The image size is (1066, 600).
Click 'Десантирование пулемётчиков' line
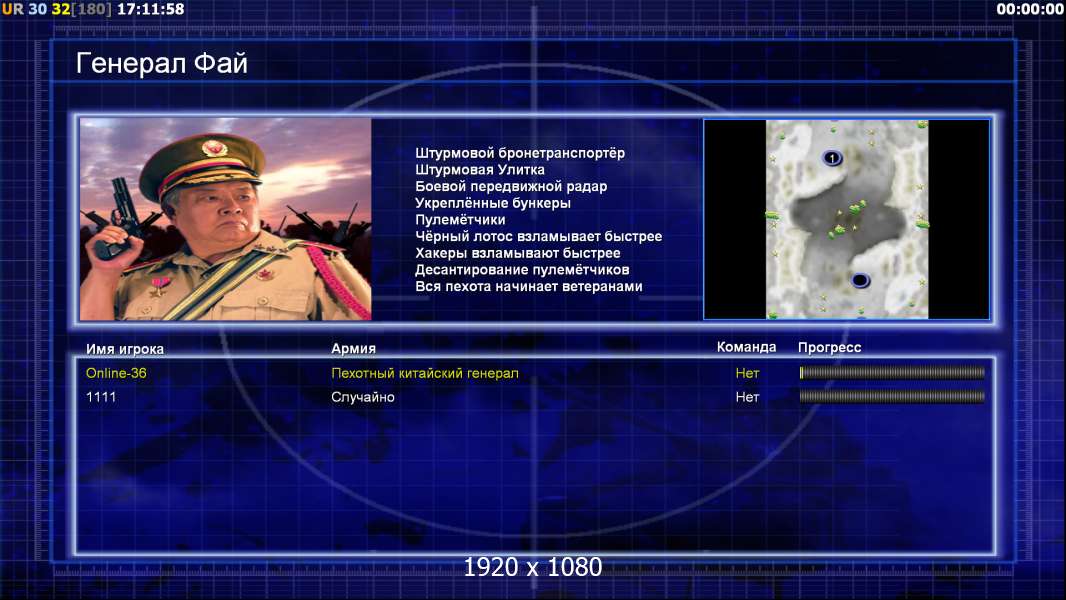click(x=522, y=270)
